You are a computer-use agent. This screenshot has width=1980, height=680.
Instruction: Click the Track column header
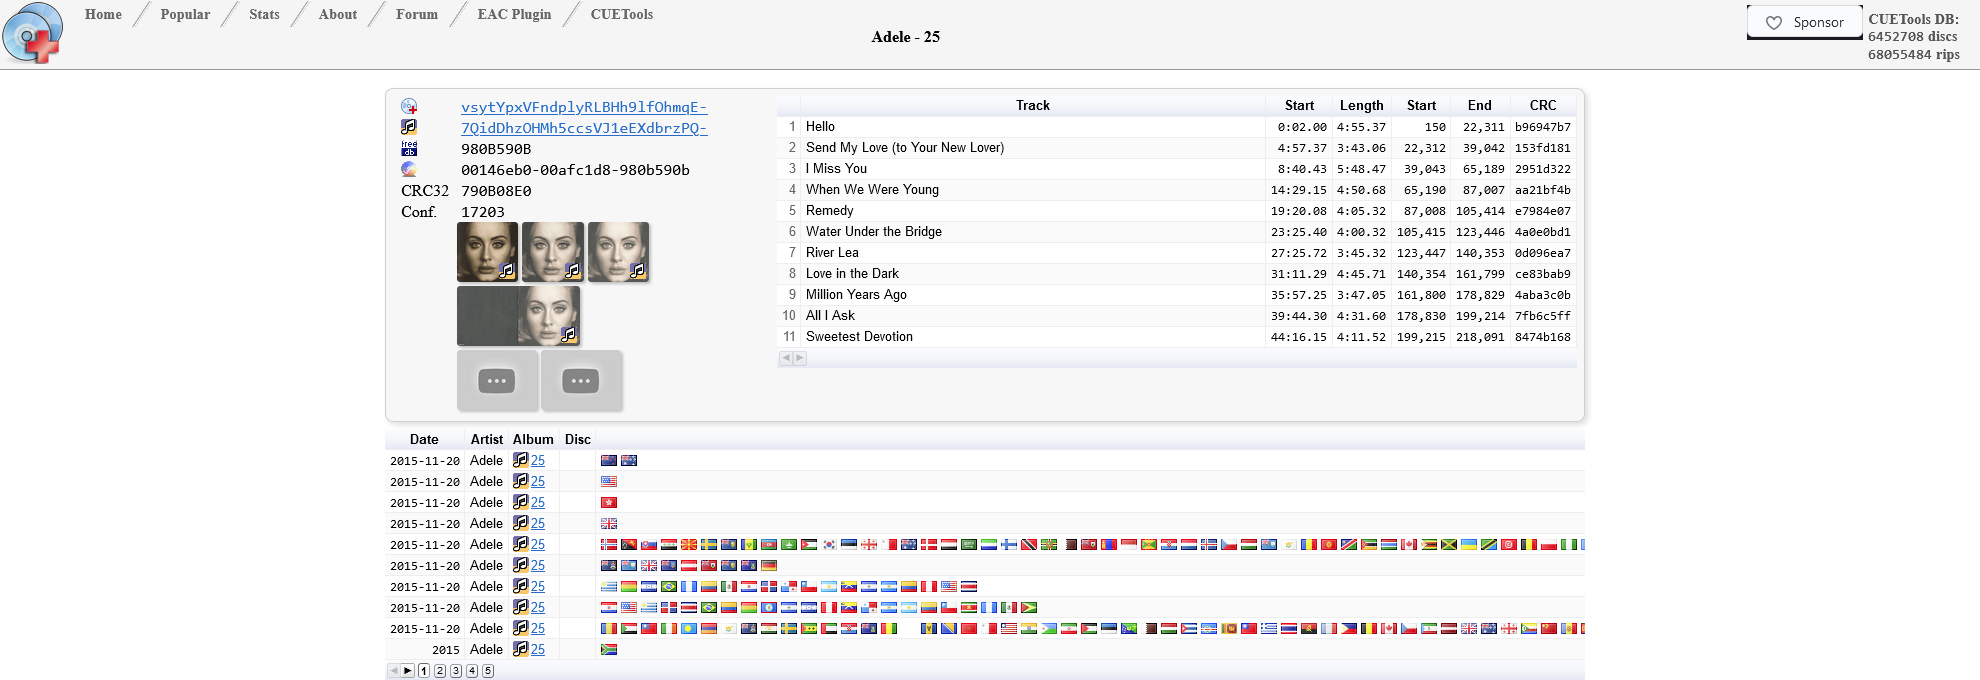click(x=1033, y=105)
